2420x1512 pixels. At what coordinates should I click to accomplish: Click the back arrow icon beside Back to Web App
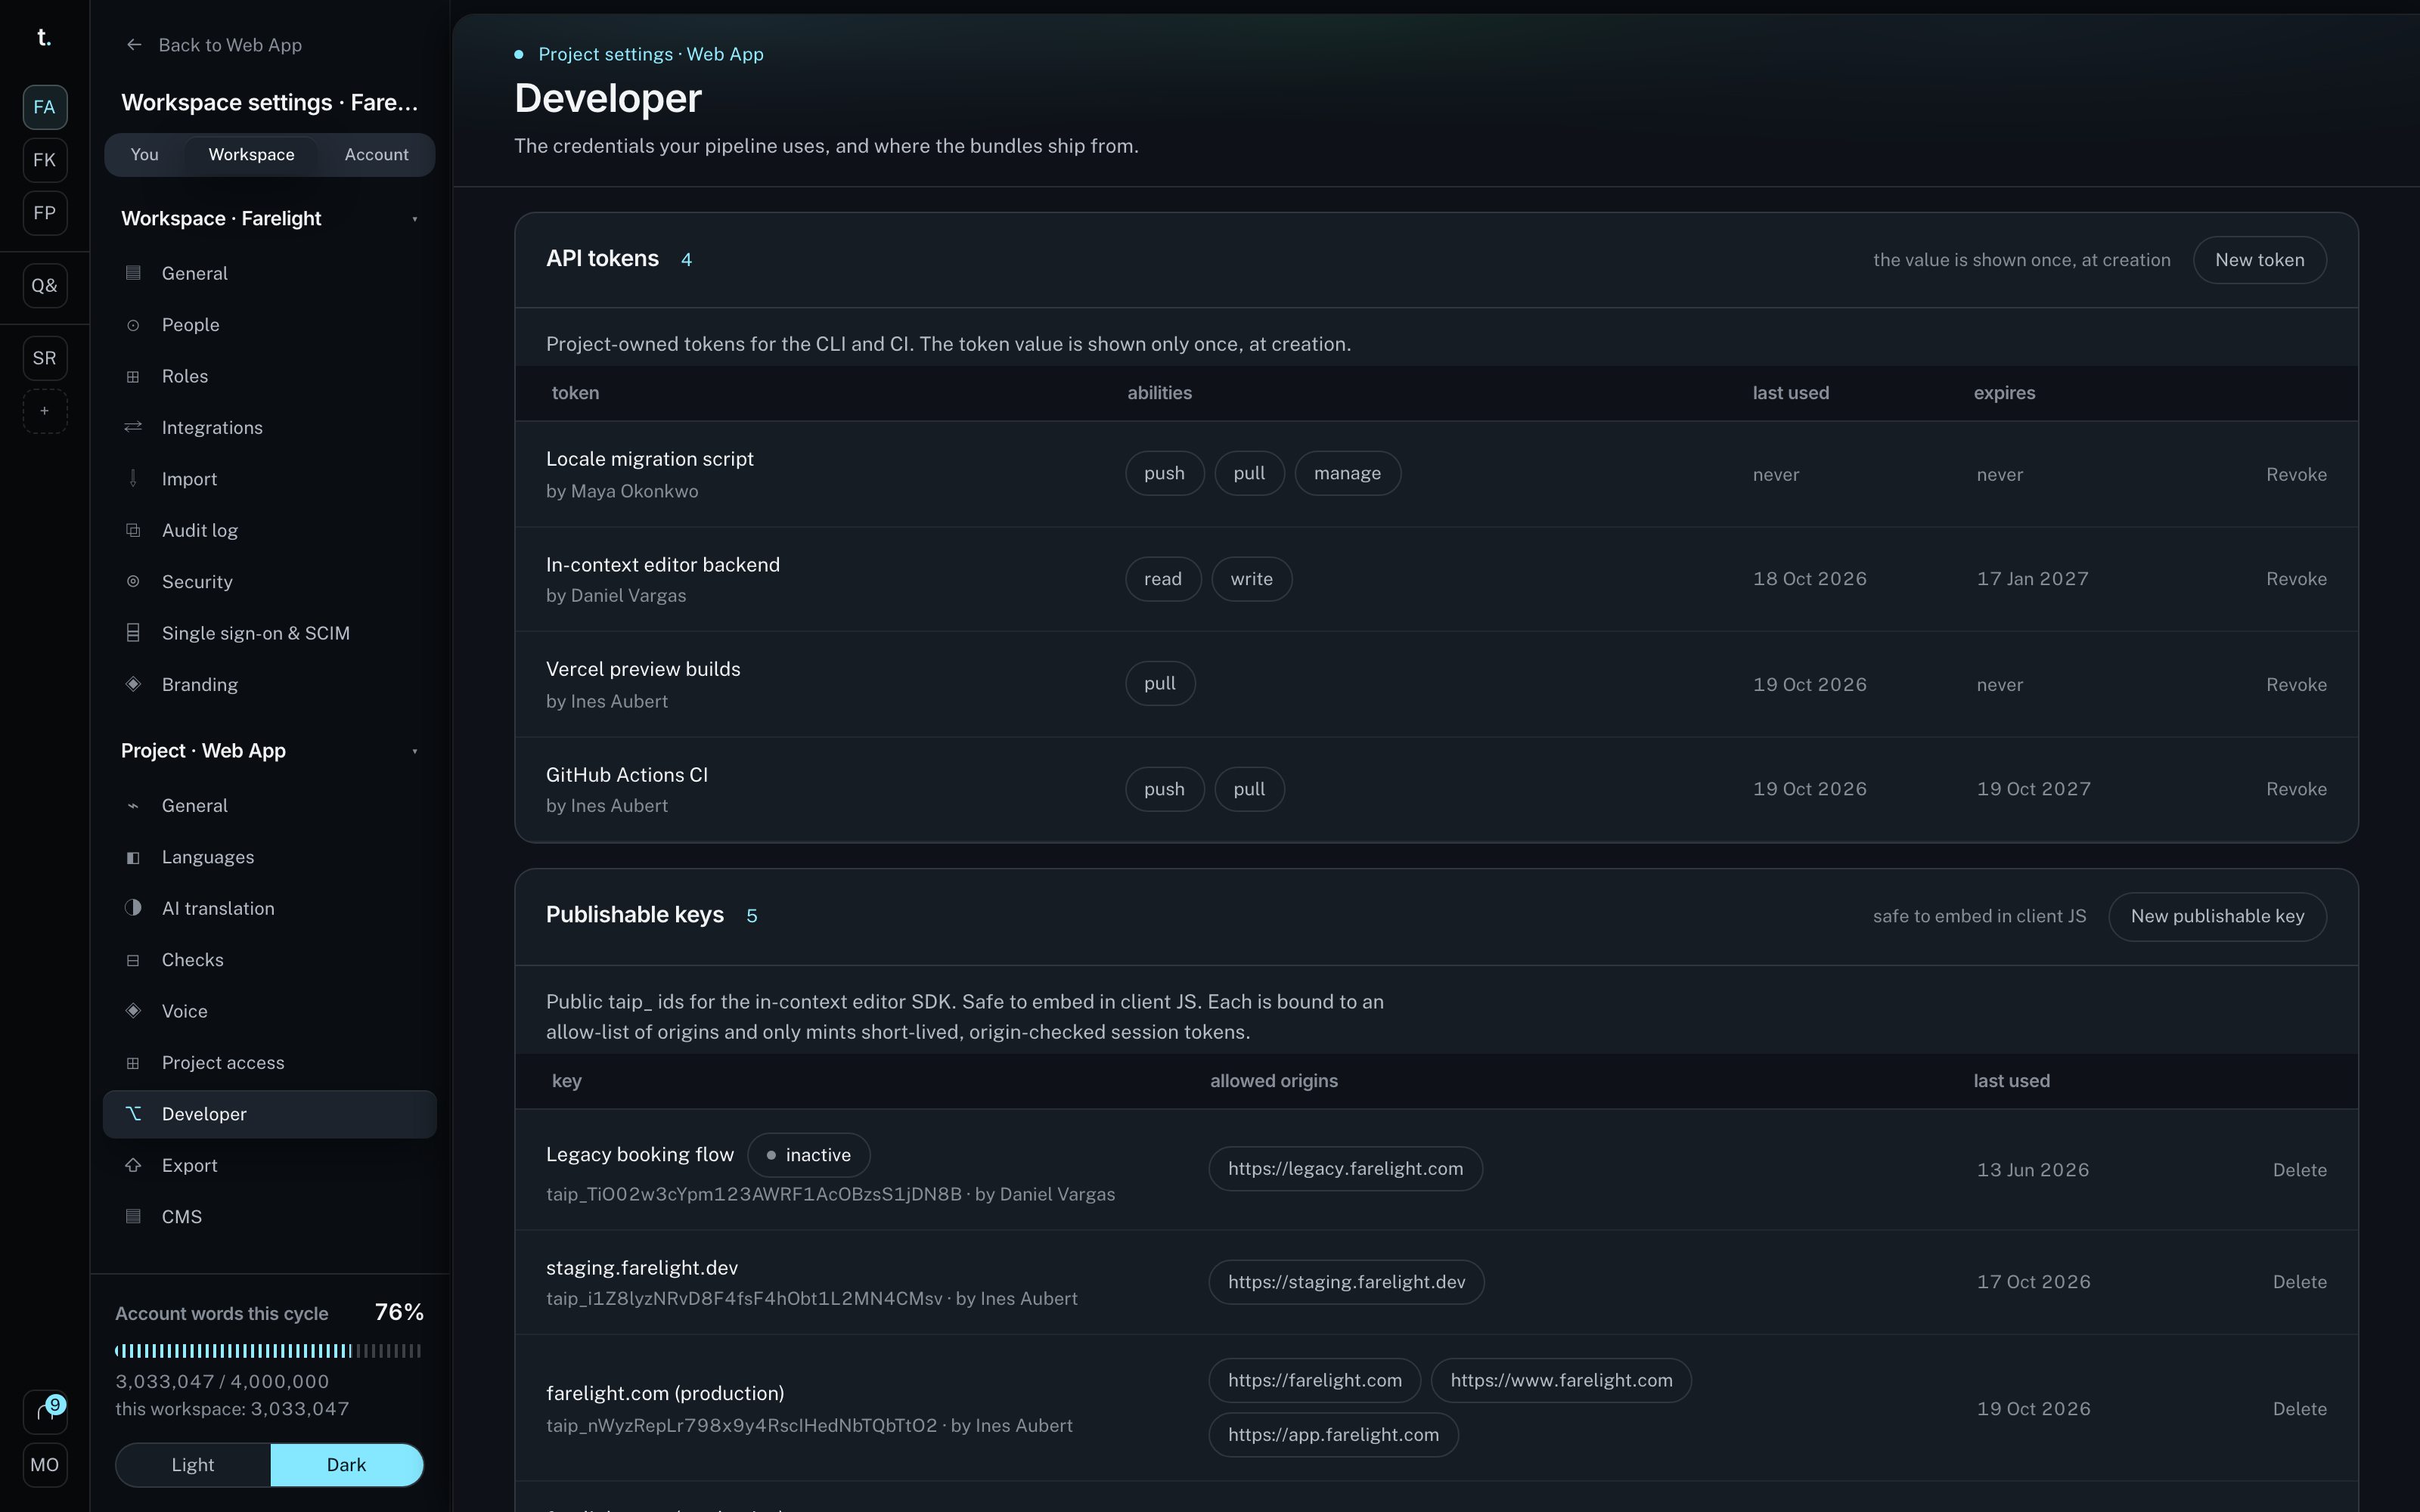[134, 45]
